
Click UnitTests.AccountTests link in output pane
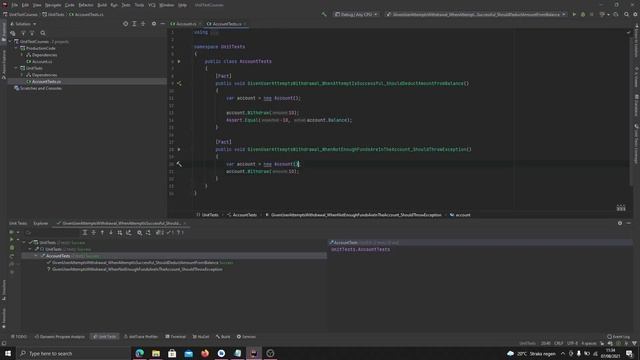coord(360,249)
